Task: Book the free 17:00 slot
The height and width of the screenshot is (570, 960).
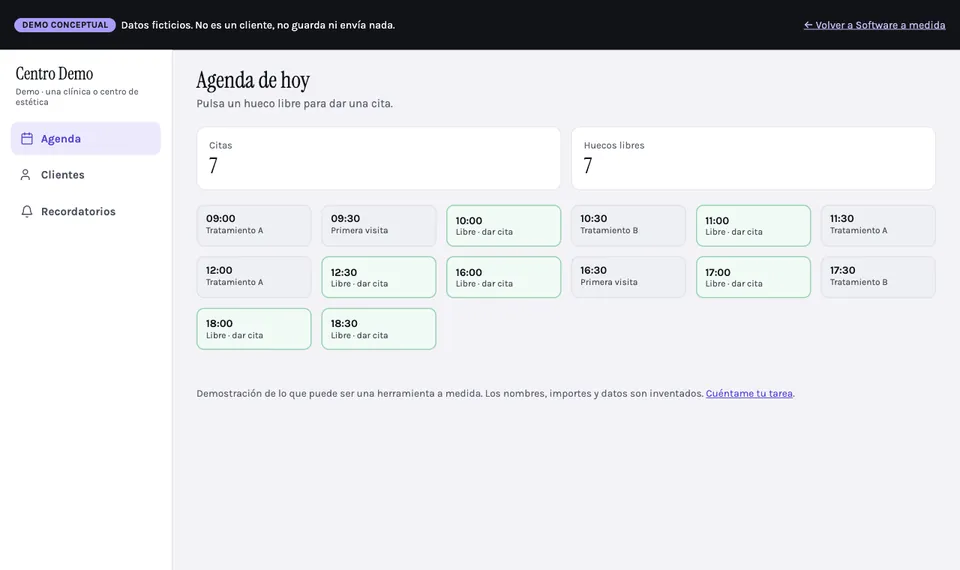Action: (x=753, y=277)
